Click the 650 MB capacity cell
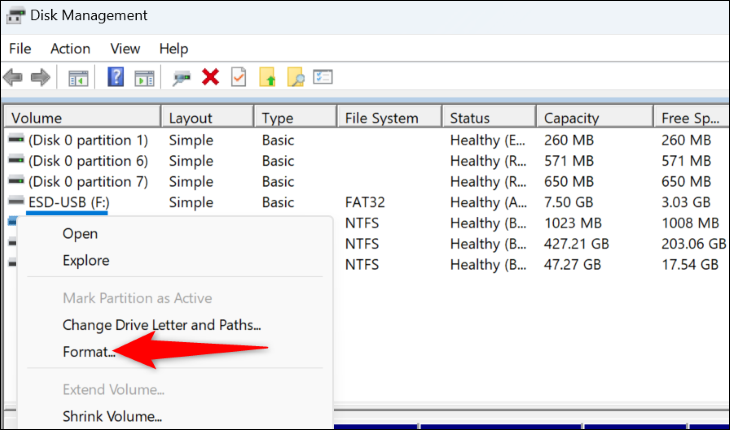Viewport: 730px width, 430px height. click(568, 181)
